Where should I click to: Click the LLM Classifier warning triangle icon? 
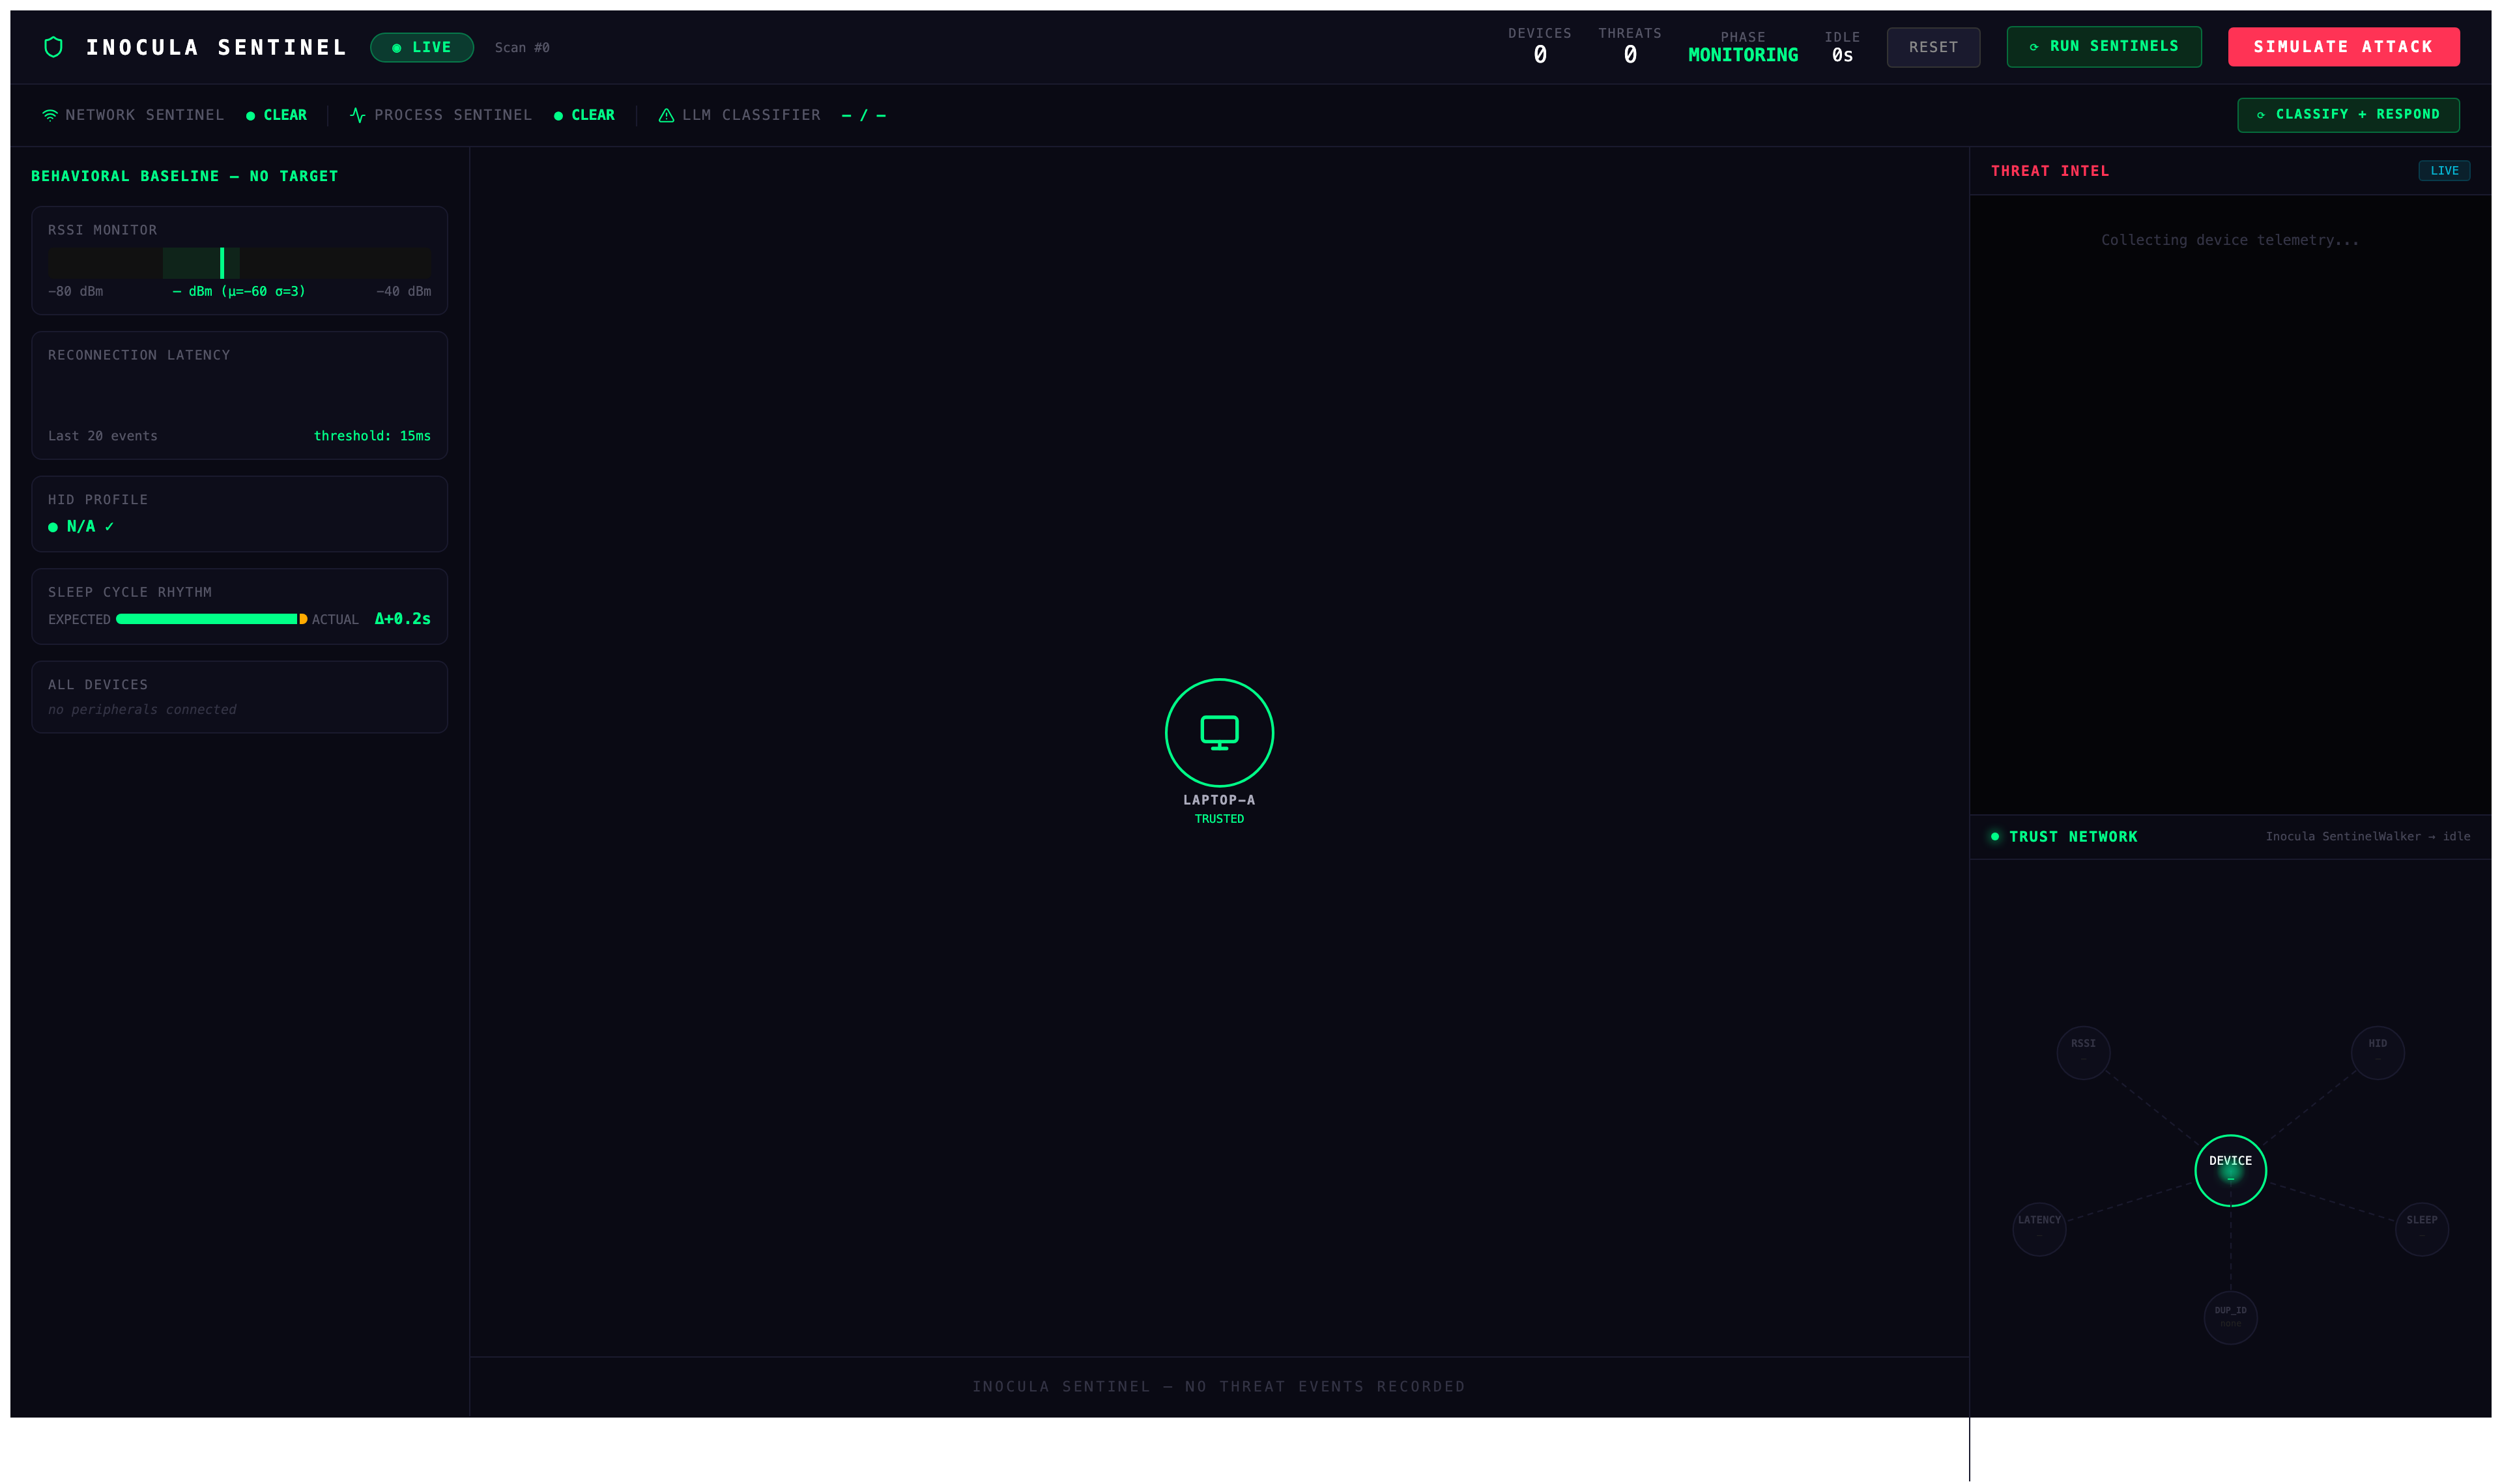(x=666, y=114)
